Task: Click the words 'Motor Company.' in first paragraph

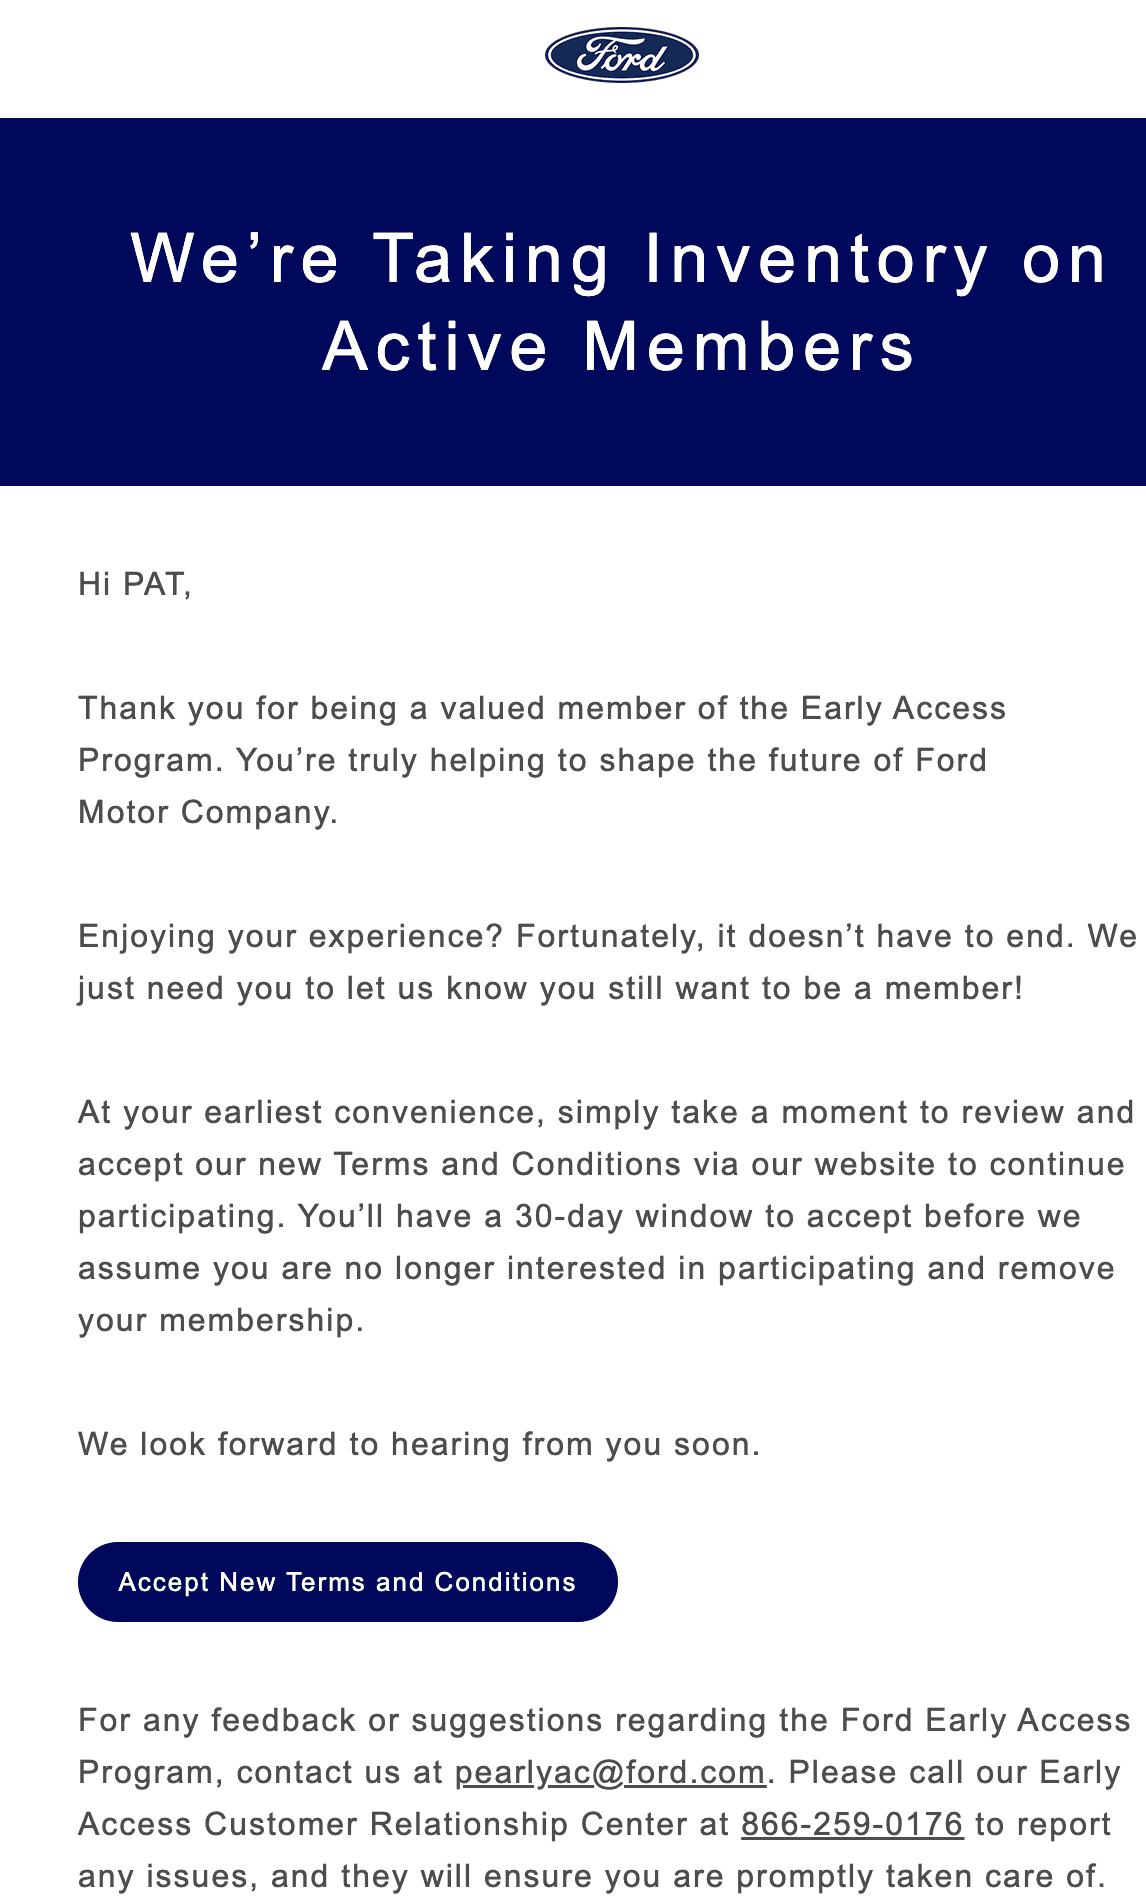Action: point(208,812)
